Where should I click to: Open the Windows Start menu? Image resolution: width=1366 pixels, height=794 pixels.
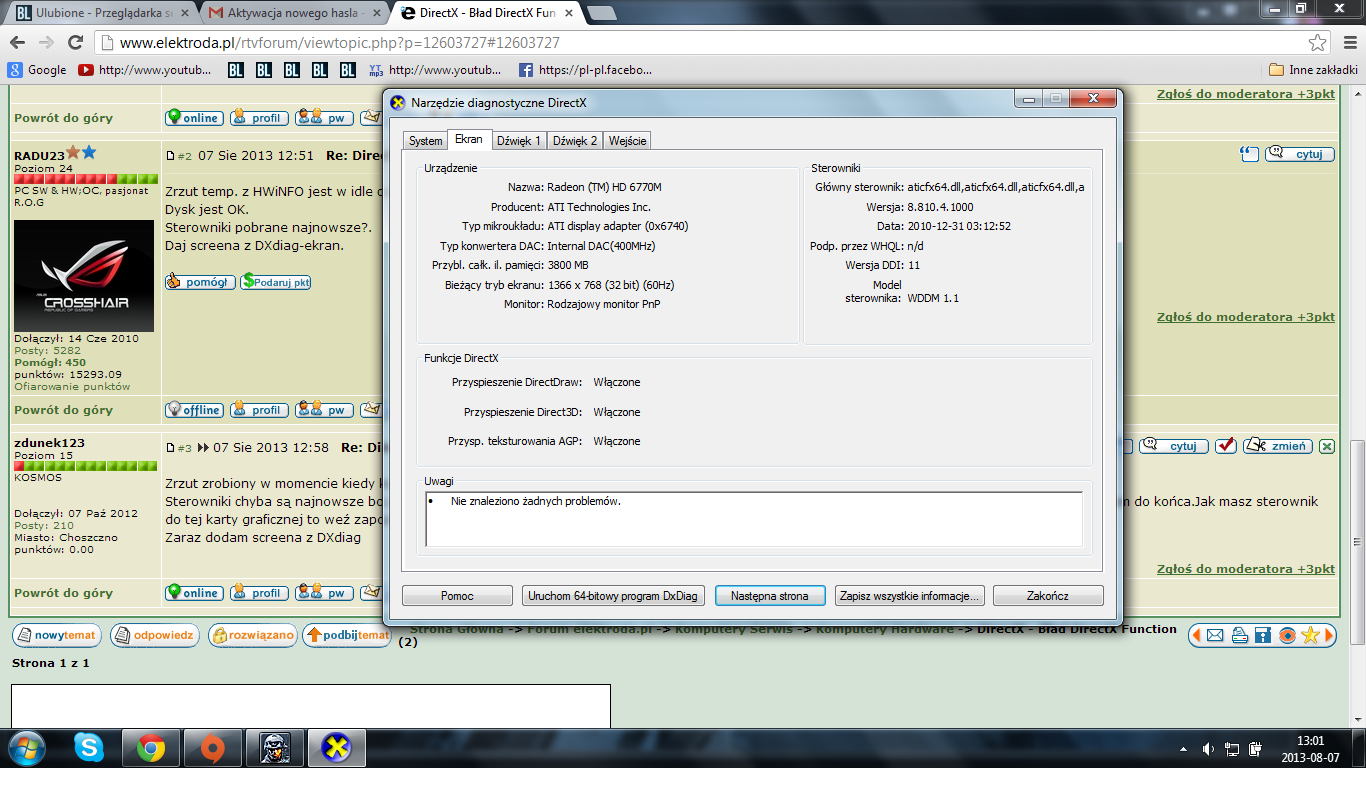tap(26, 748)
